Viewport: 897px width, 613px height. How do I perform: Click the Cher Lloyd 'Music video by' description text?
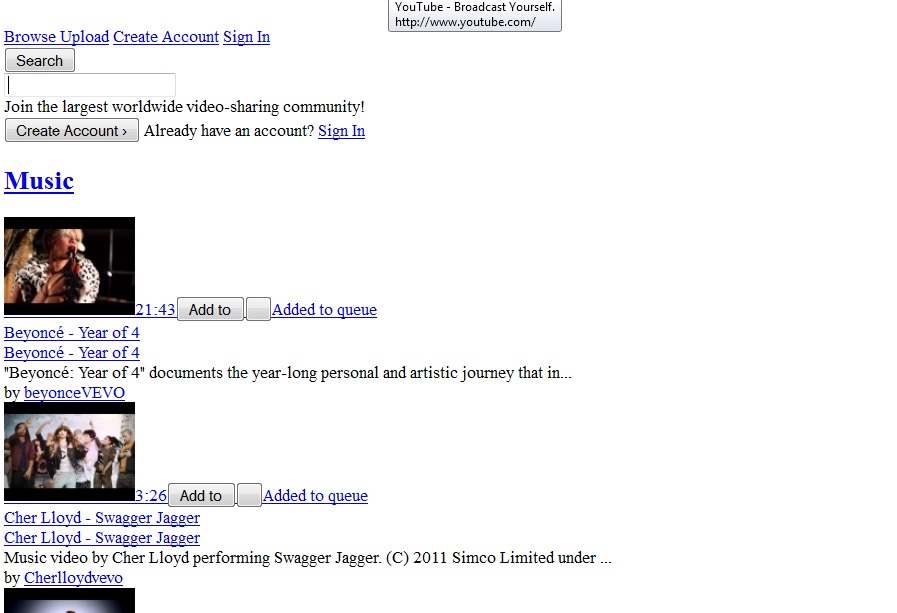click(308, 558)
